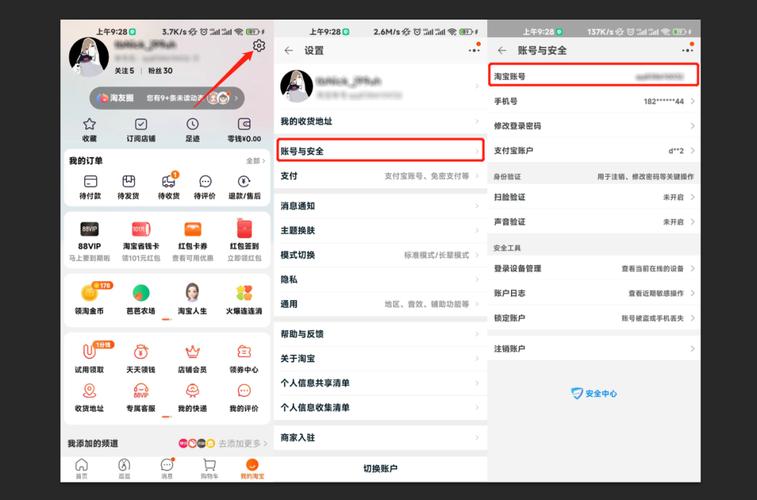Tap back arrow on 账号与安全 screen
The height and width of the screenshot is (500, 757).
click(502, 50)
